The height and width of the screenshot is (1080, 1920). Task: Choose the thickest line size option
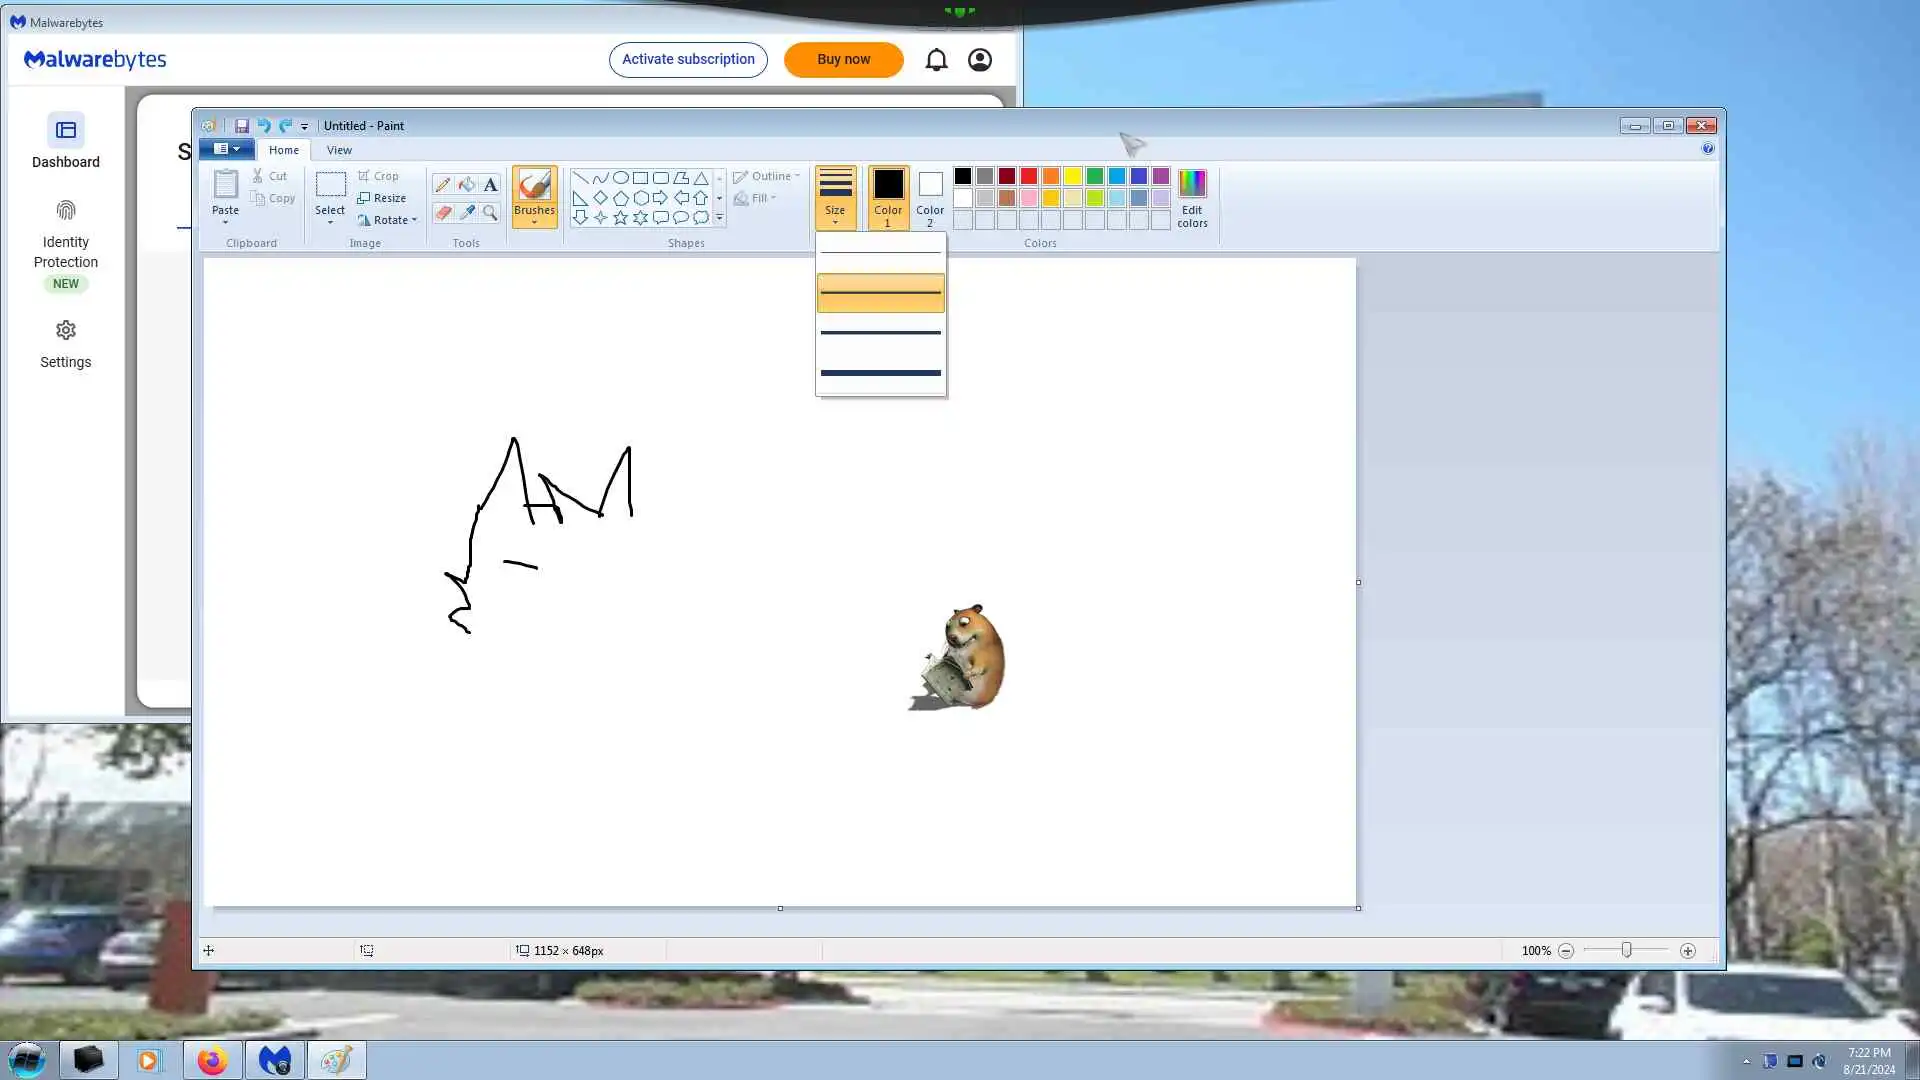point(880,373)
